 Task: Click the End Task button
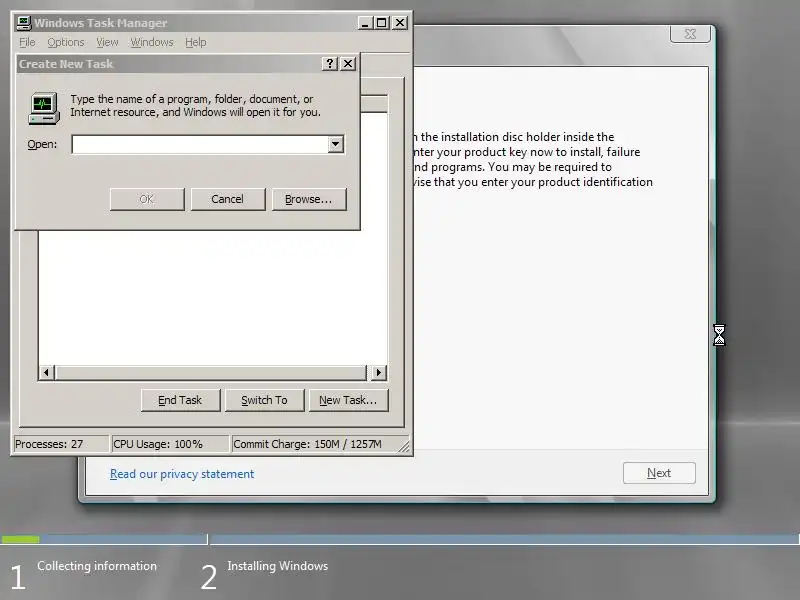180,401
